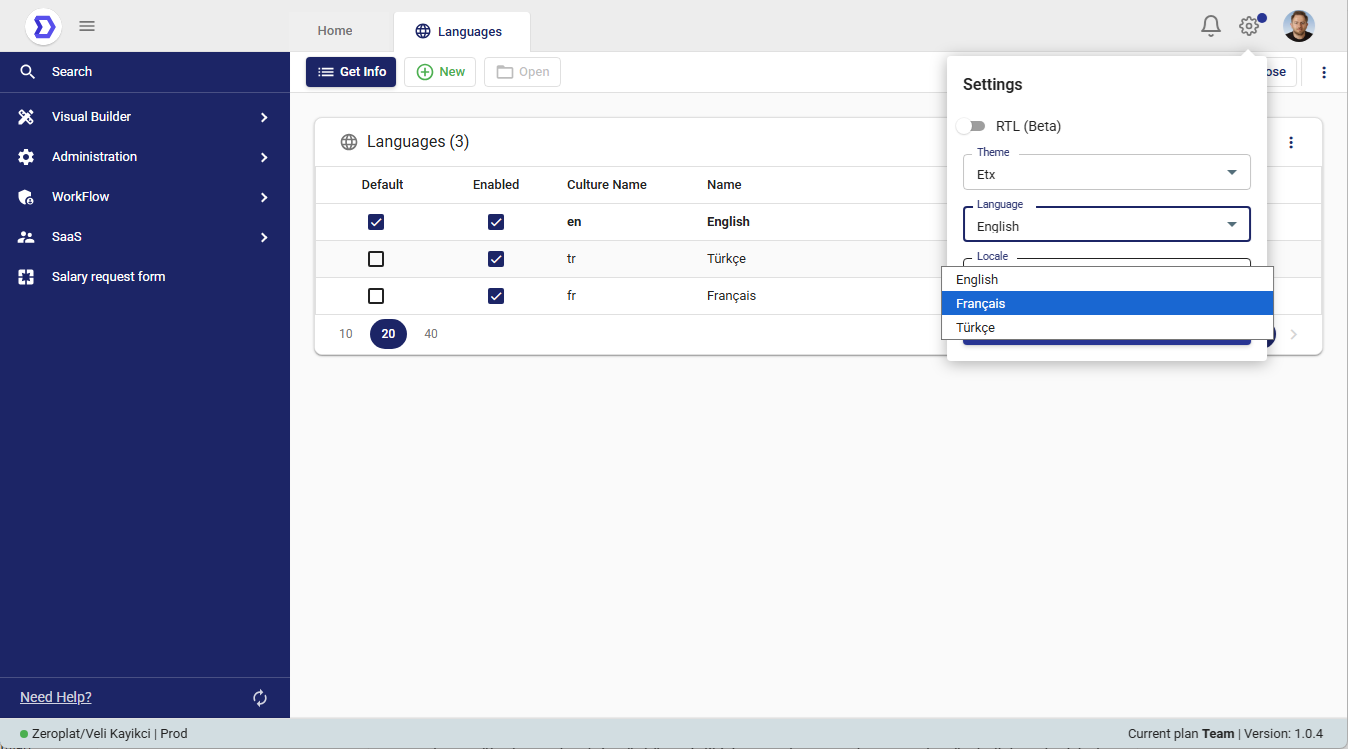Click the Zeroplat logo icon
Viewport: 1348px width, 749px height.
(x=43, y=26)
